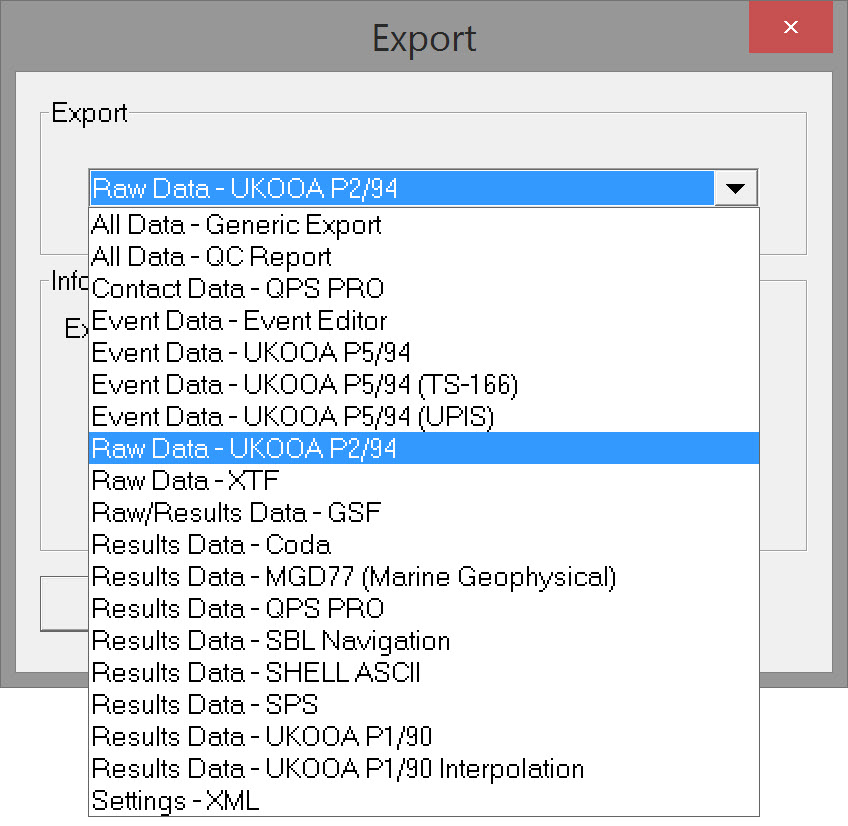Screen dimensions: 848x826
Task: Select Settings - XML export option
Action: (x=175, y=801)
